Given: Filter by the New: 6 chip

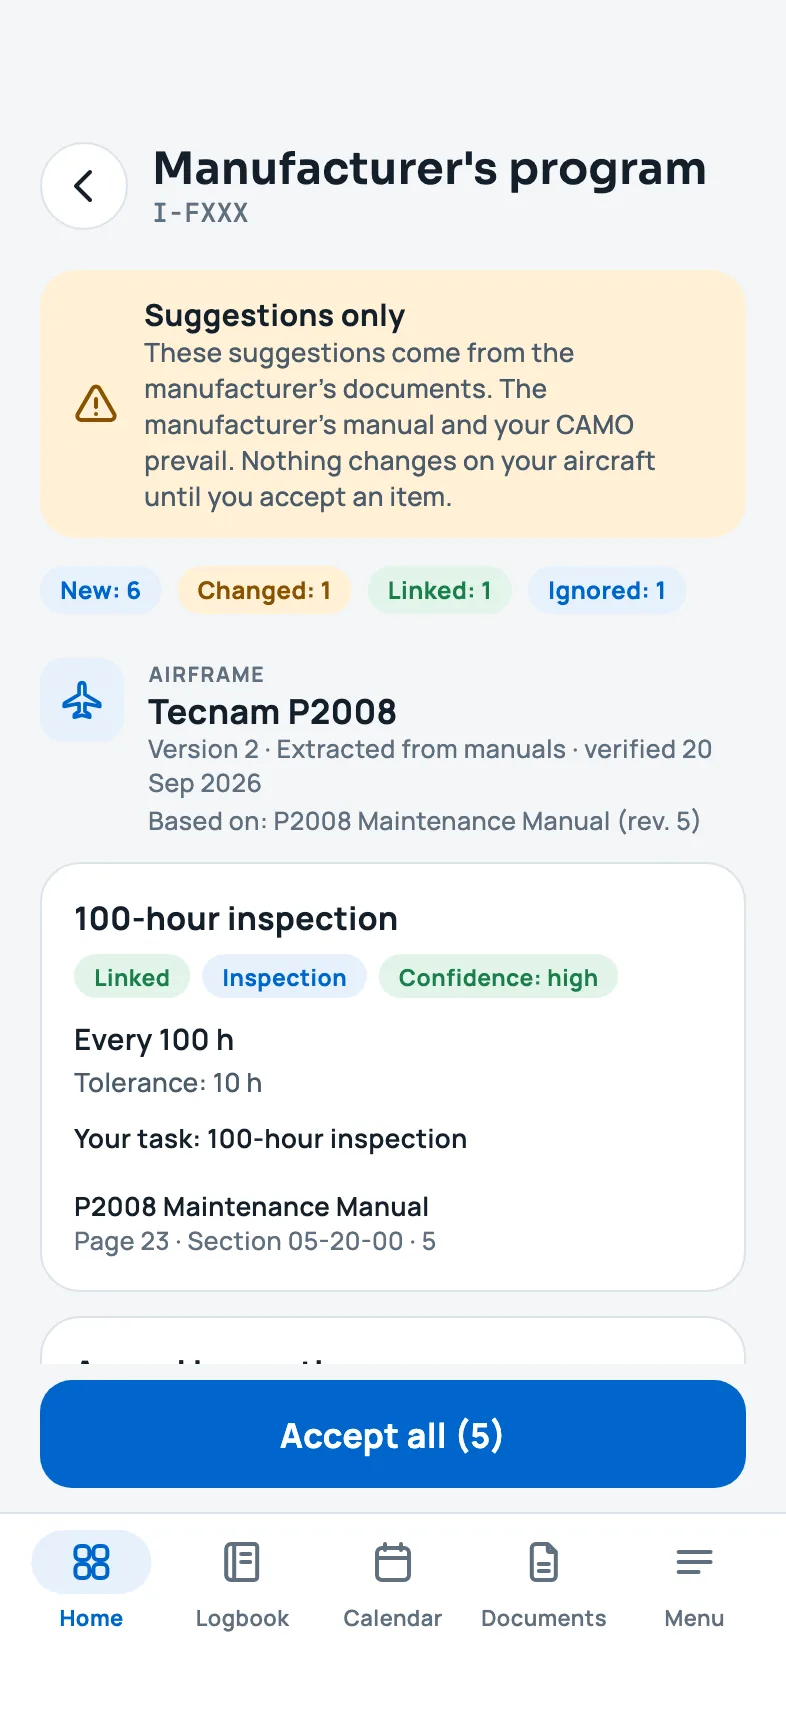Looking at the screenshot, I should click(x=100, y=591).
